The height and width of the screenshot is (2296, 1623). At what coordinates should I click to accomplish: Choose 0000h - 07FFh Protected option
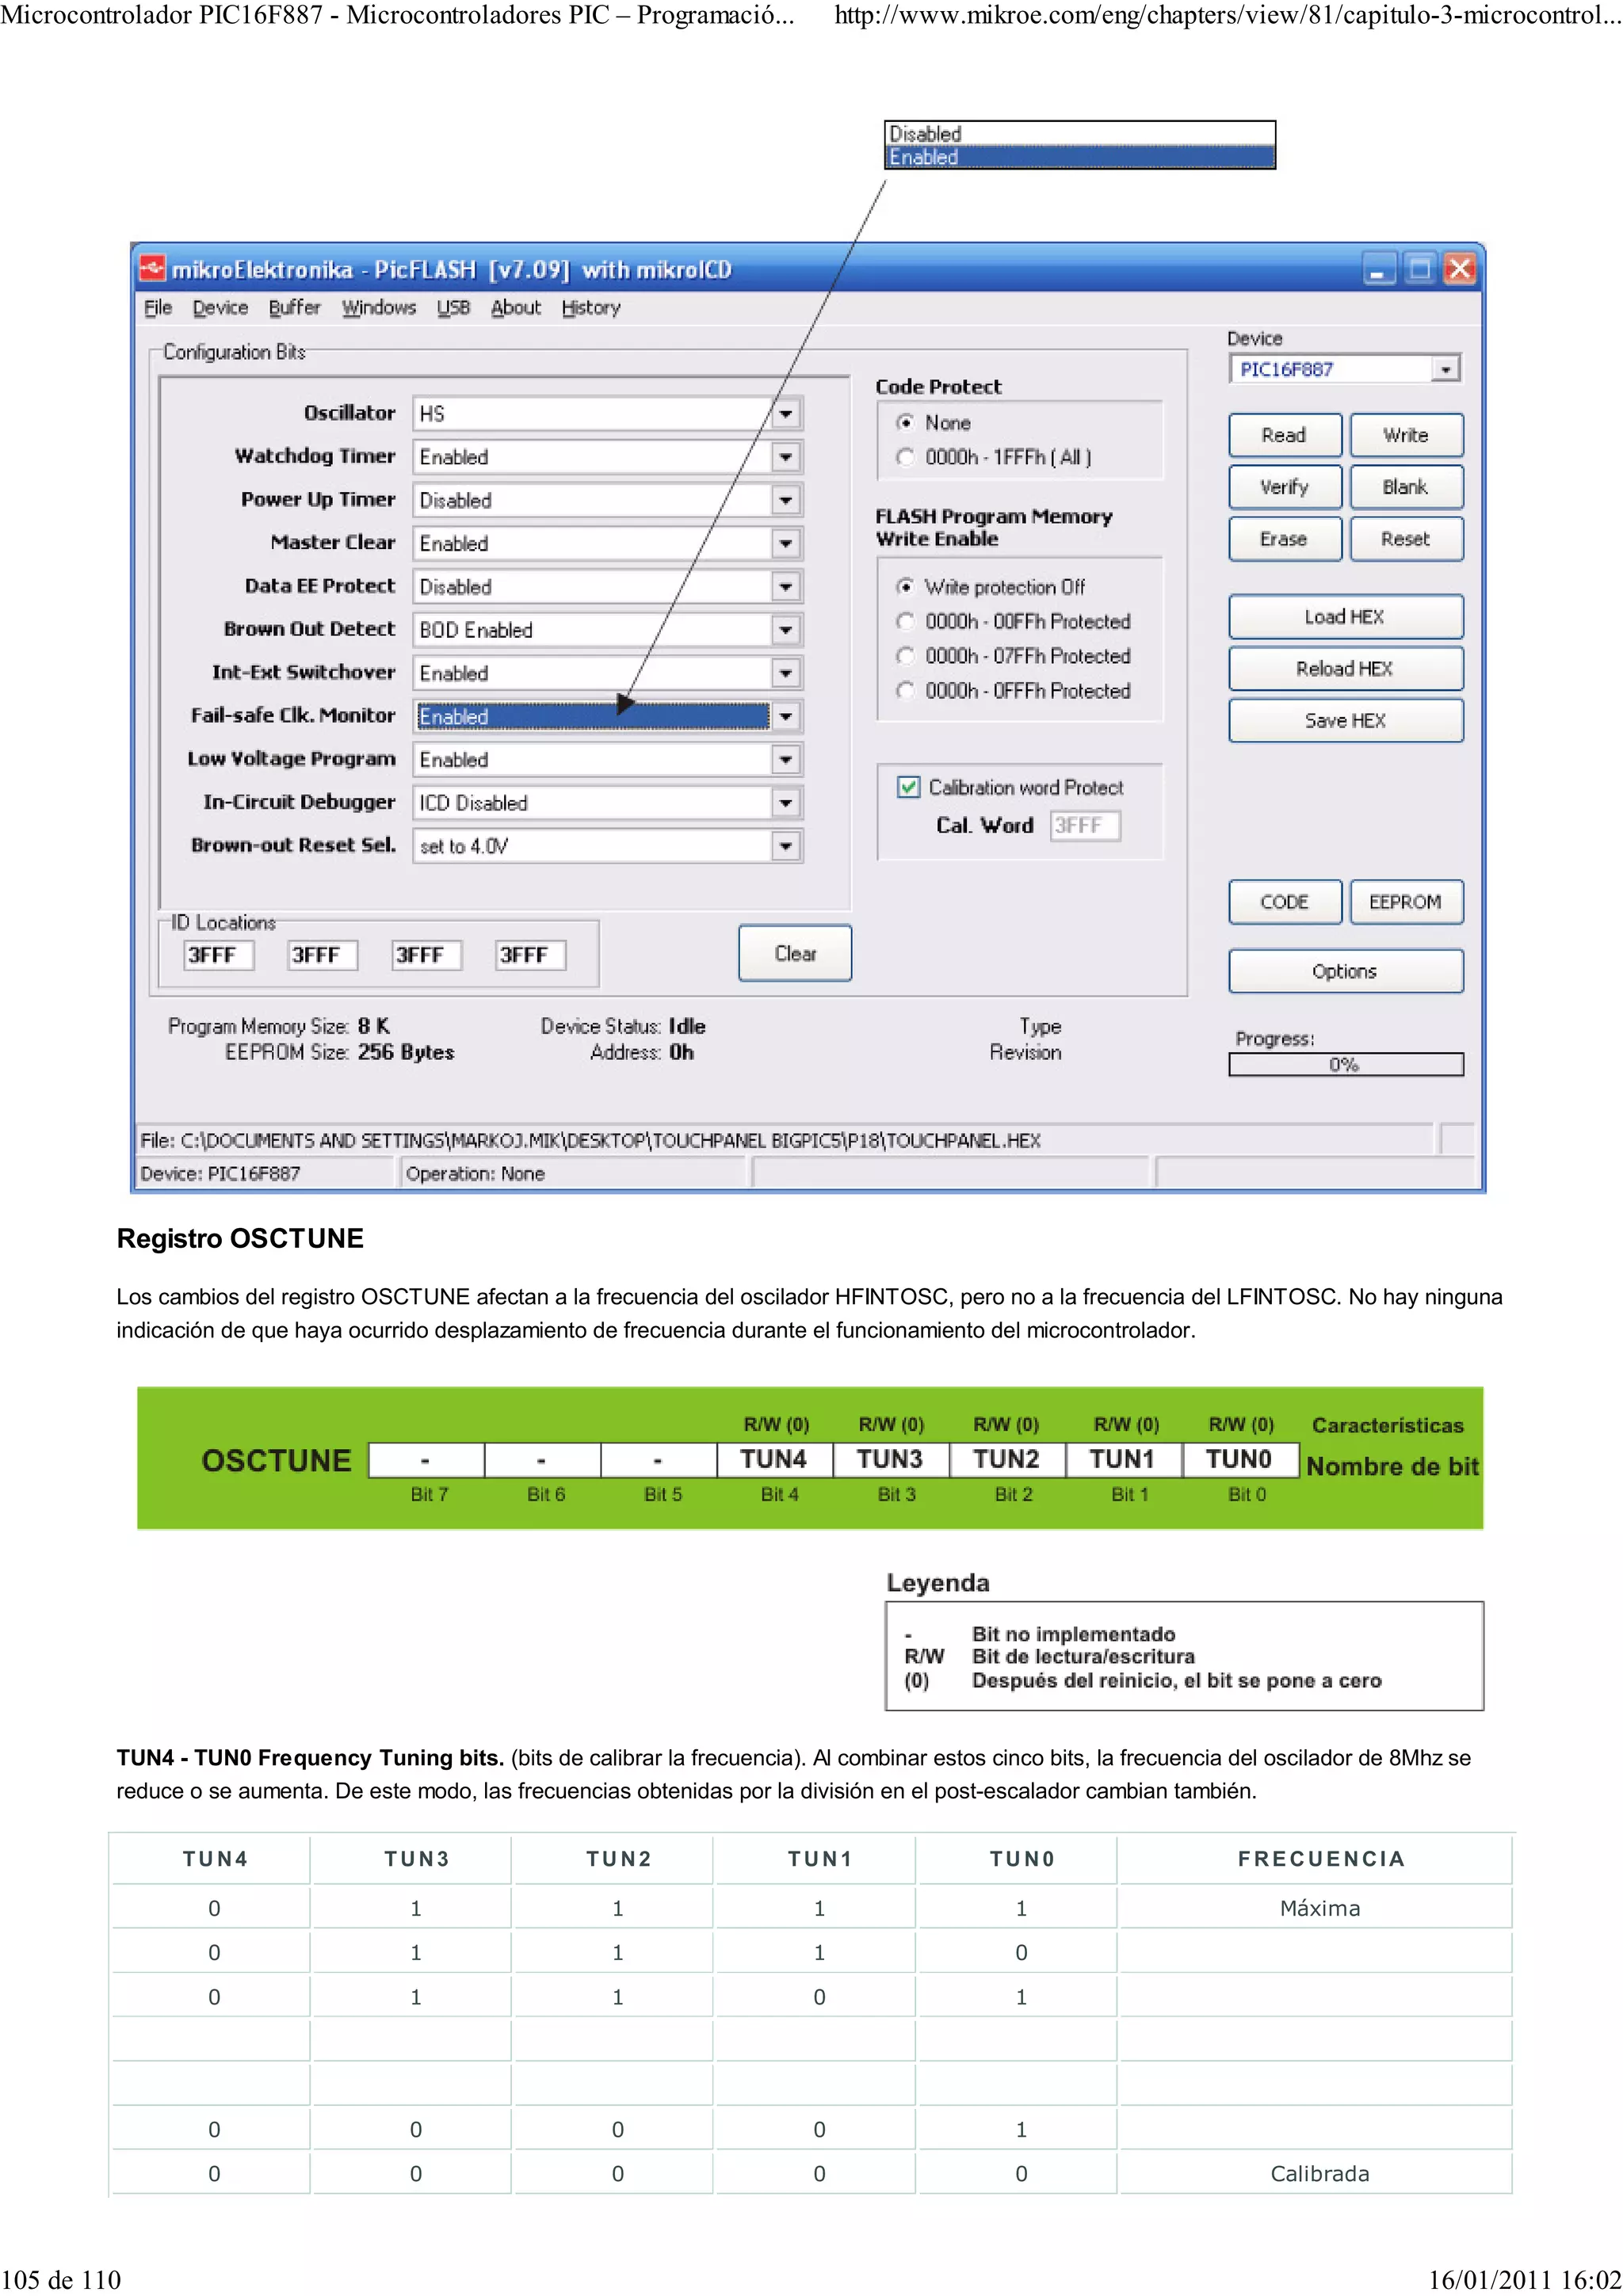[x=905, y=656]
